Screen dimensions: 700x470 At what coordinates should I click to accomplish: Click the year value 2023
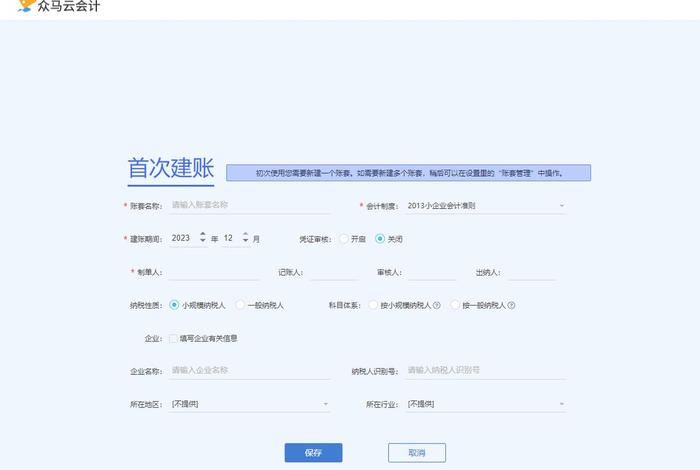(x=181, y=238)
